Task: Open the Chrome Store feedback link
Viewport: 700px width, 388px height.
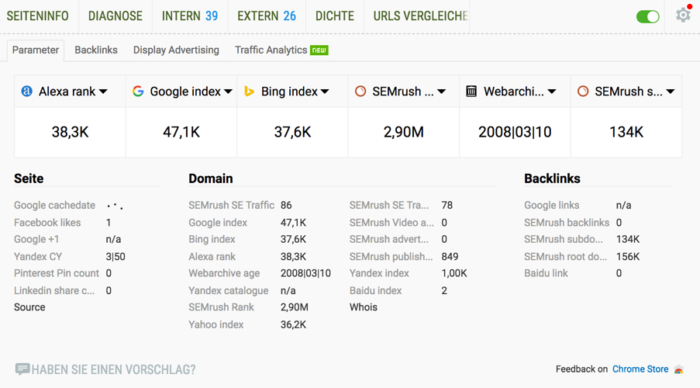Action: (x=640, y=369)
